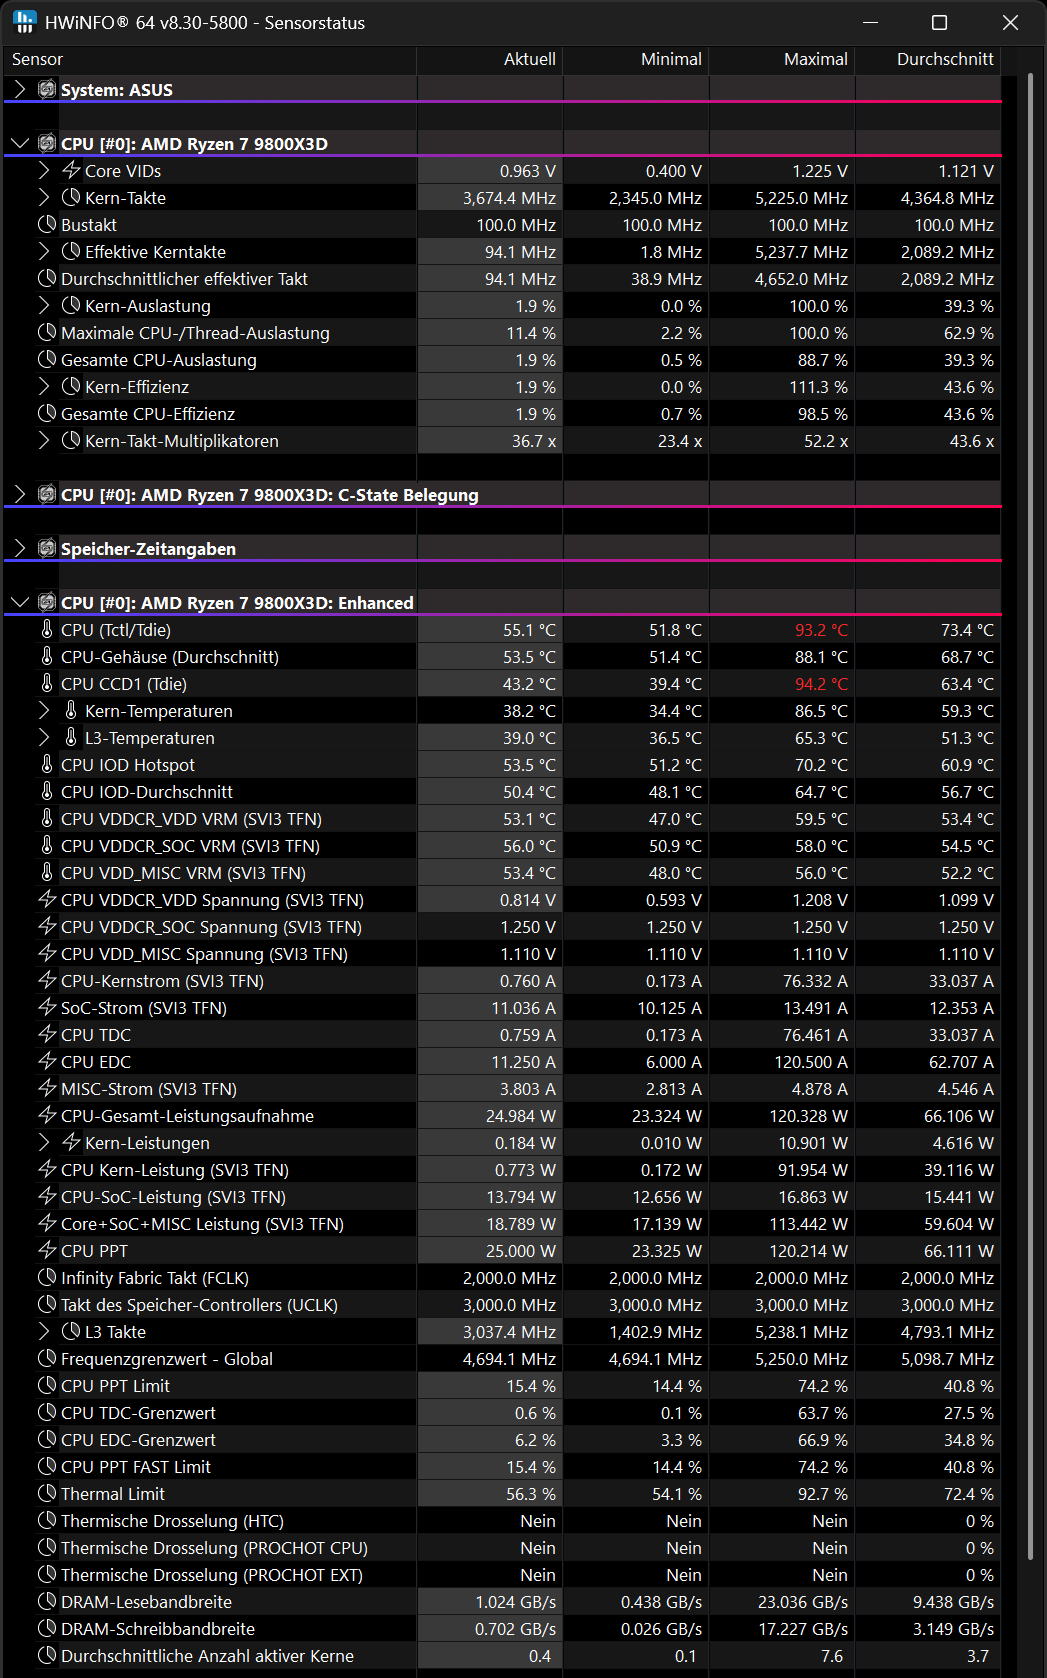Expand the Kern-Temperaturen row

[44, 711]
